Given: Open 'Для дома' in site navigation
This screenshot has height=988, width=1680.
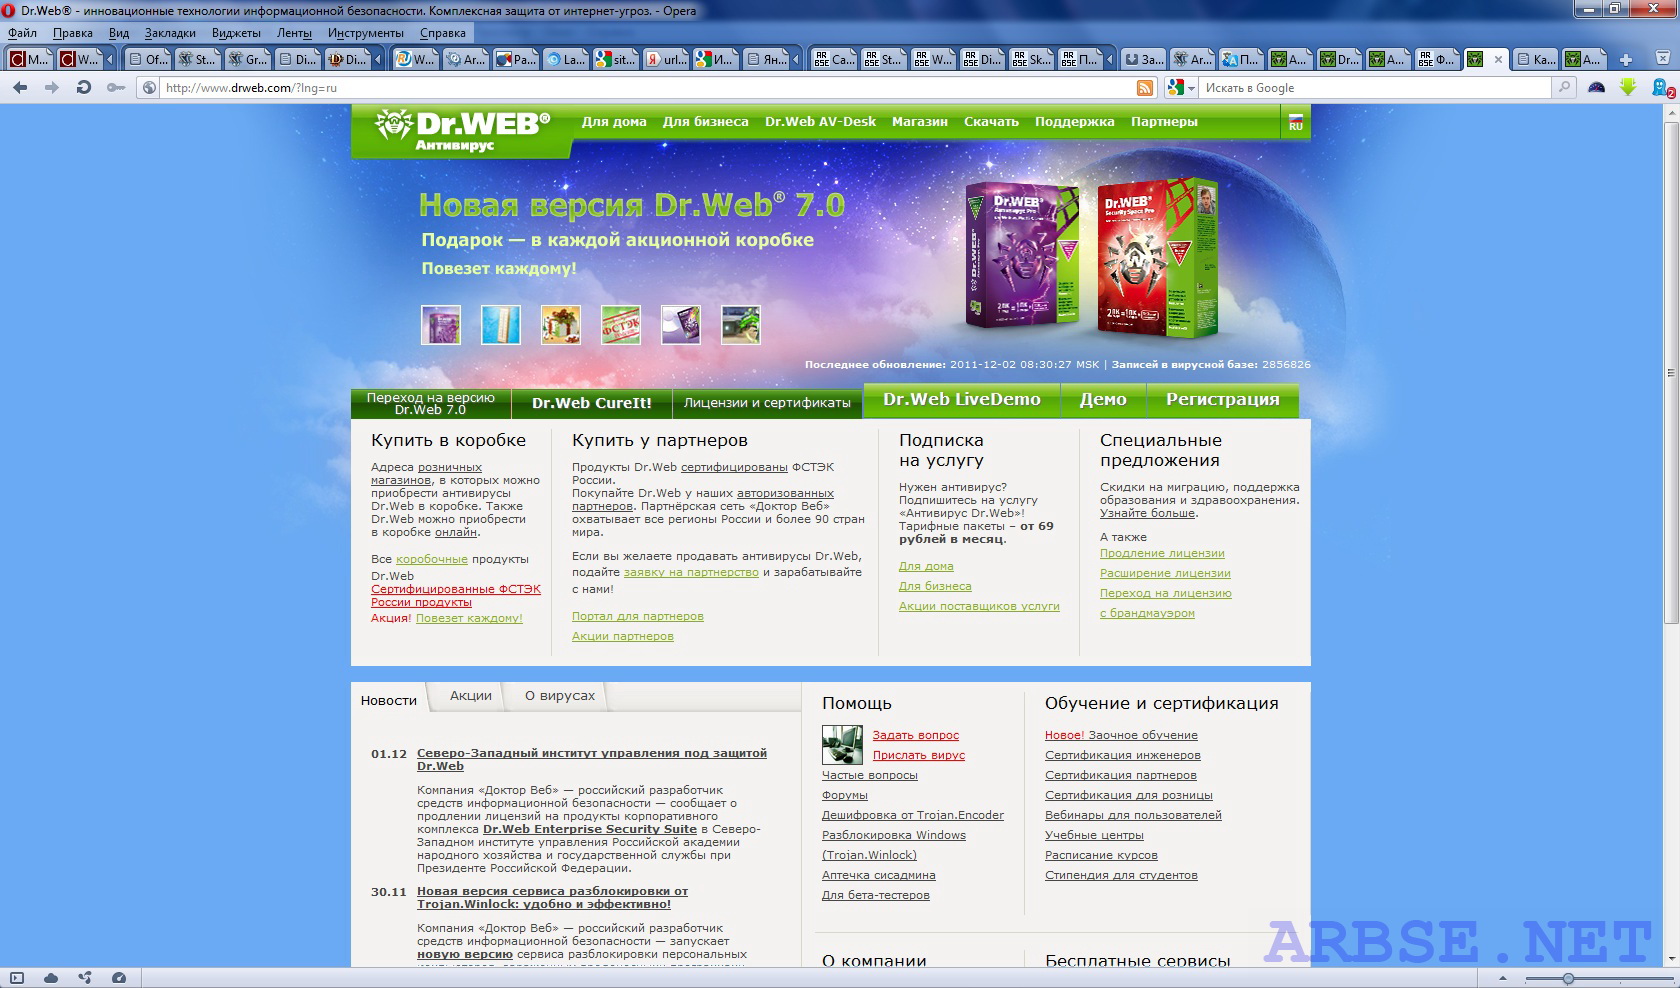Looking at the screenshot, I should pos(614,122).
